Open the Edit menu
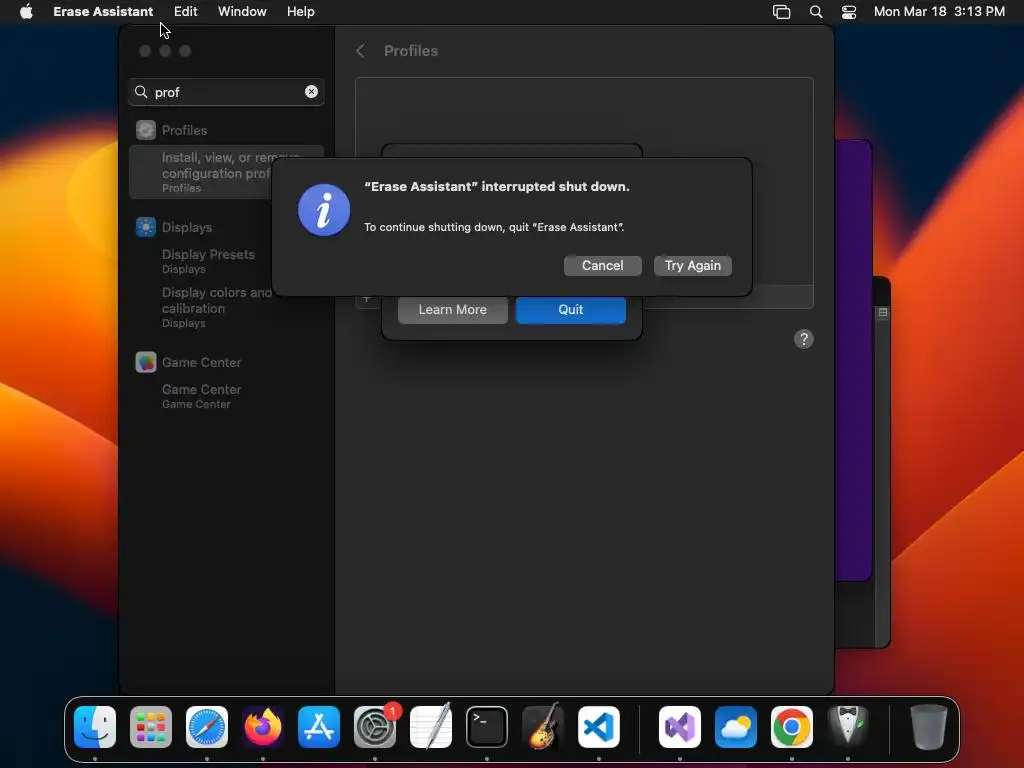 [x=185, y=12]
